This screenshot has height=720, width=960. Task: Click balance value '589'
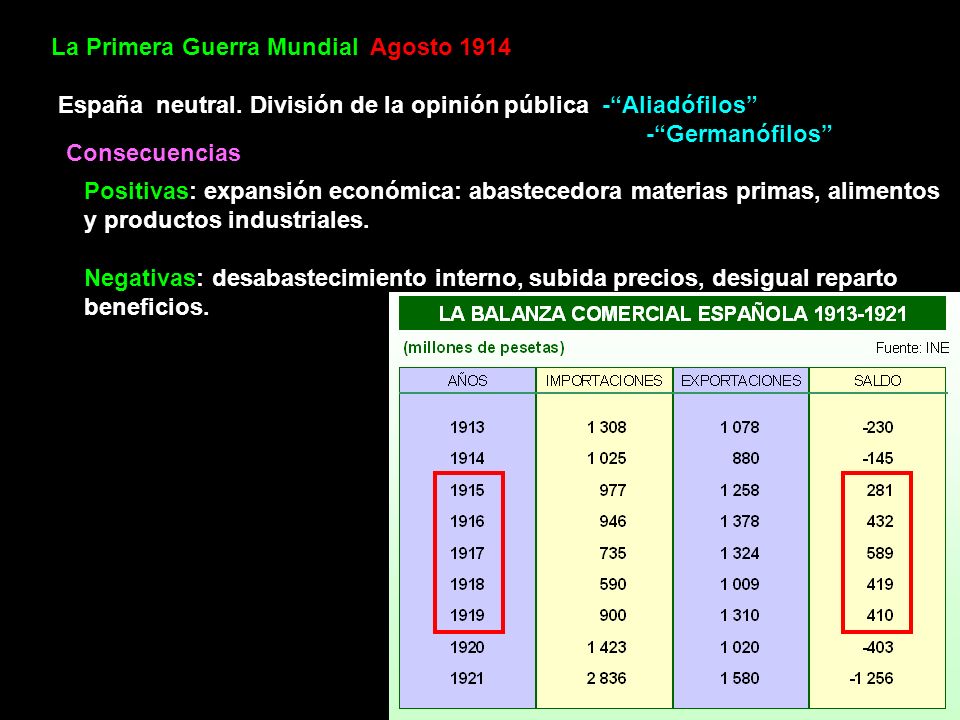pos(880,553)
